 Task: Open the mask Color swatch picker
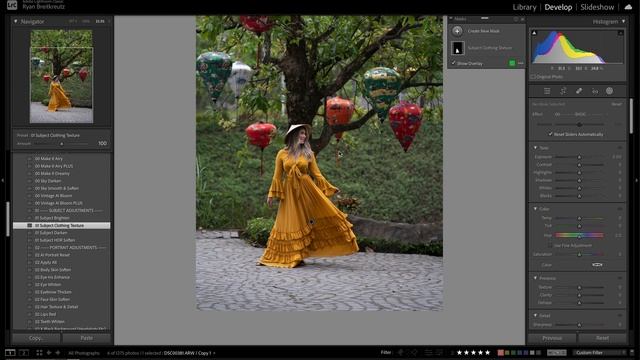[x=597, y=265]
